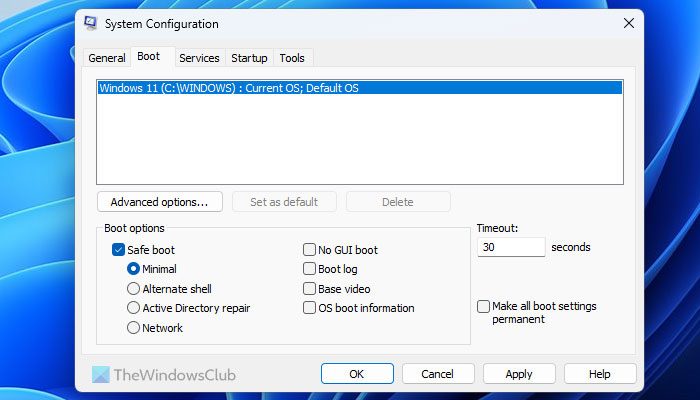Open Help for System Configuration
Screen dimensions: 700x400
(600, 374)
